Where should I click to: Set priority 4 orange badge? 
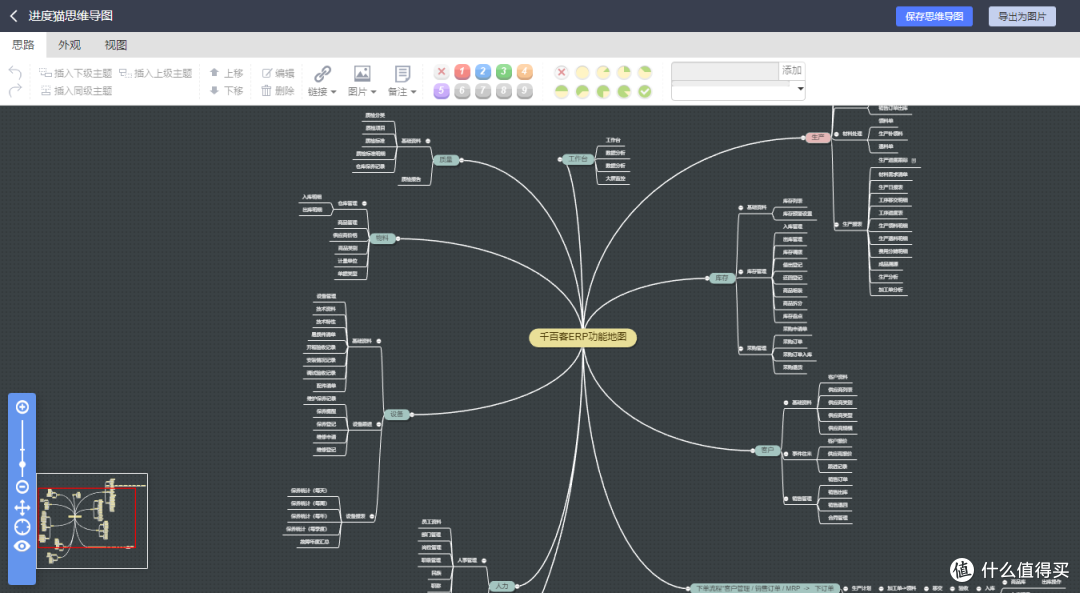pyautogui.click(x=524, y=72)
